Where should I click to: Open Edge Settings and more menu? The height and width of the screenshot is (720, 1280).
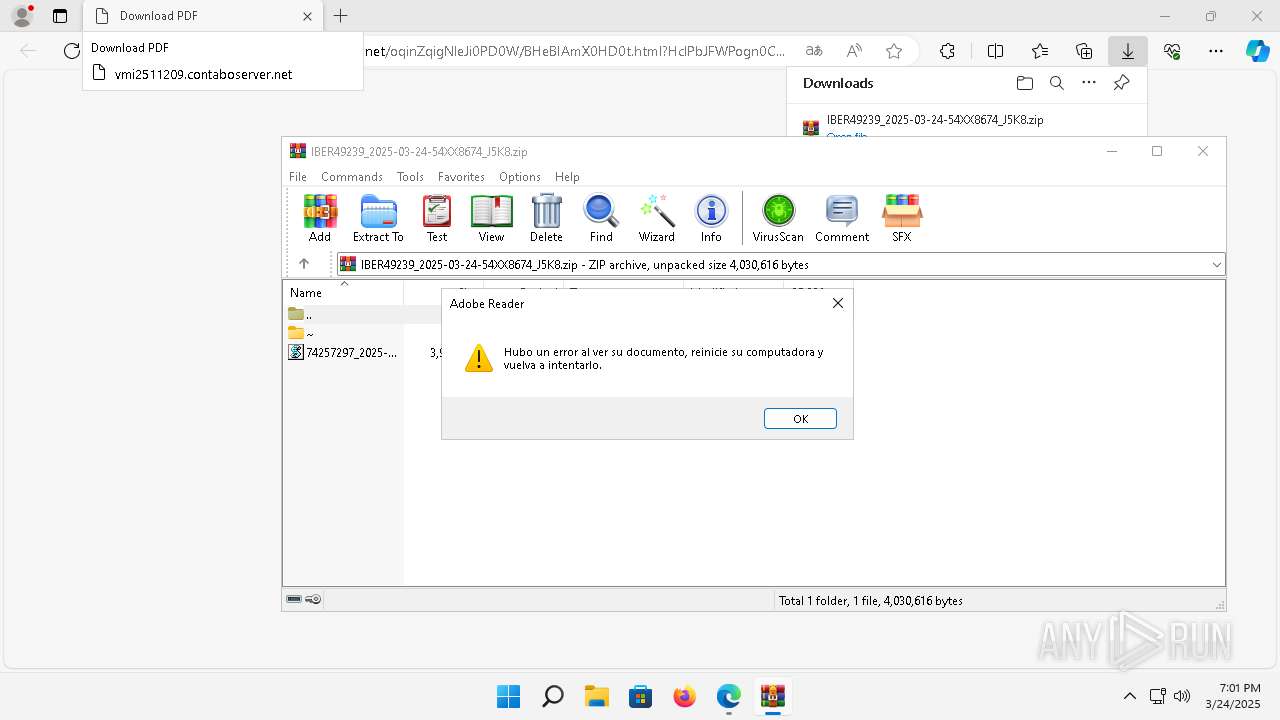(x=1216, y=51)
